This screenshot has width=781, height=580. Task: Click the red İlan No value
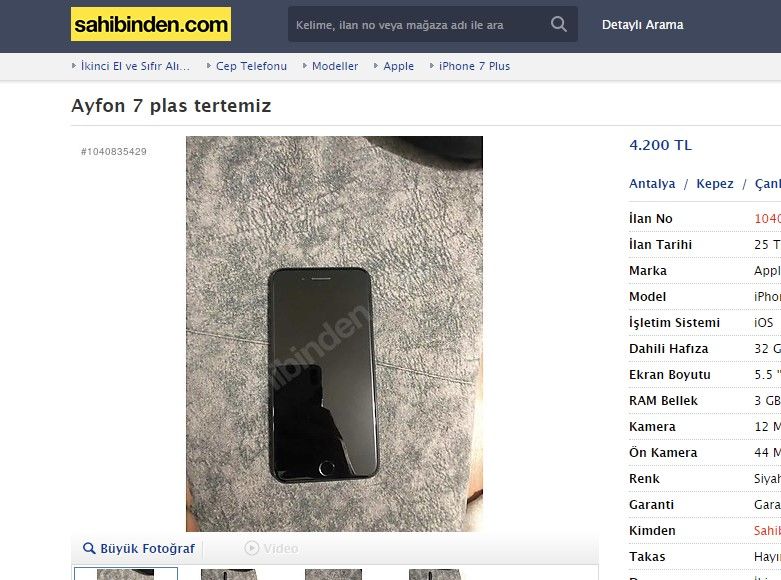coord(768,218)
